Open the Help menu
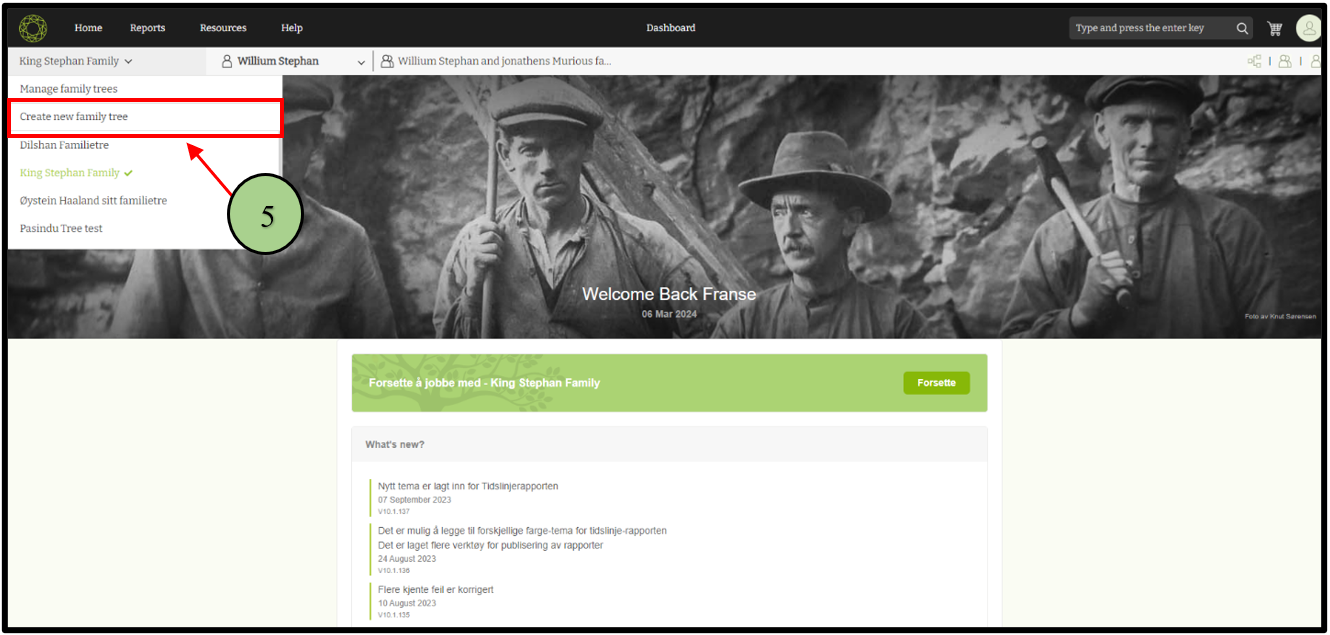Viewport: 1330px width, 635px height. tap(292, 28)
